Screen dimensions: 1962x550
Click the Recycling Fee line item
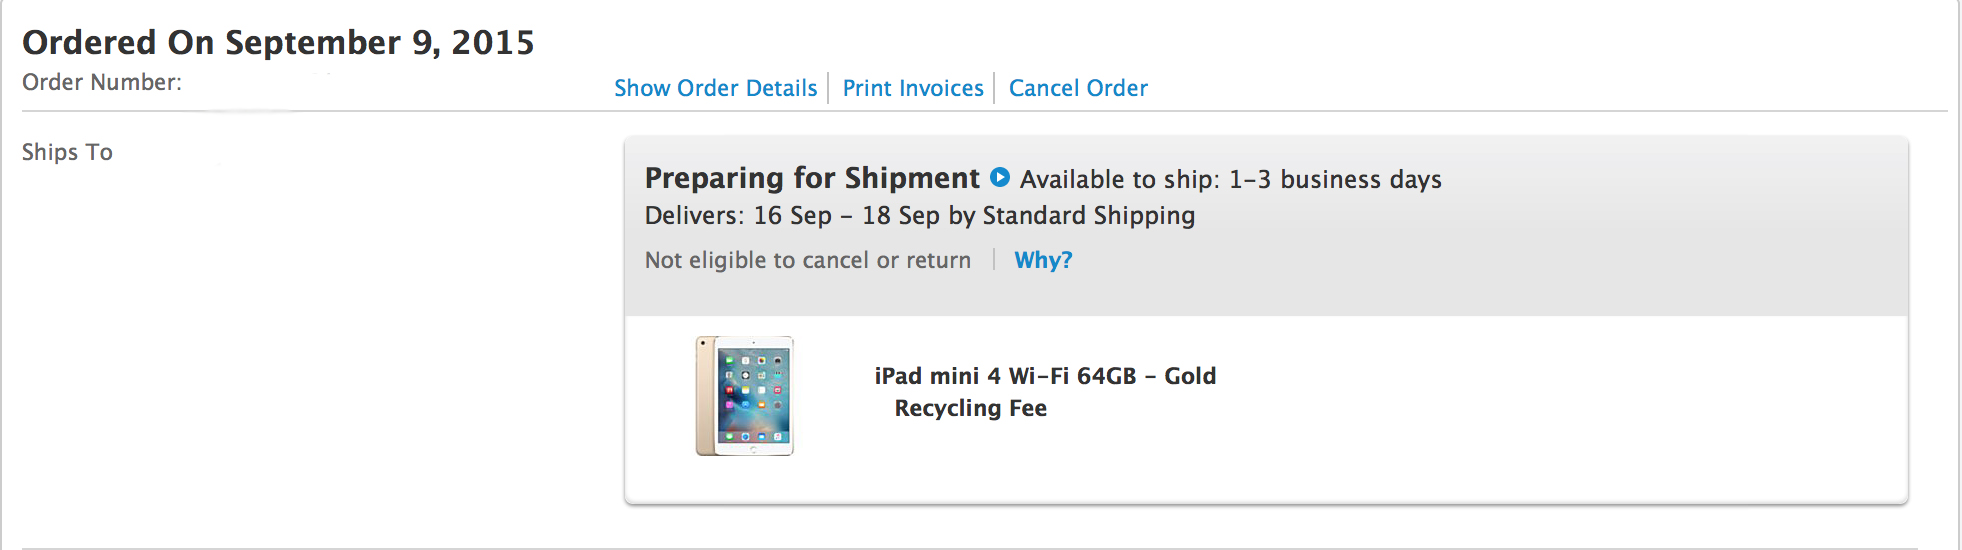pos(970,408)
